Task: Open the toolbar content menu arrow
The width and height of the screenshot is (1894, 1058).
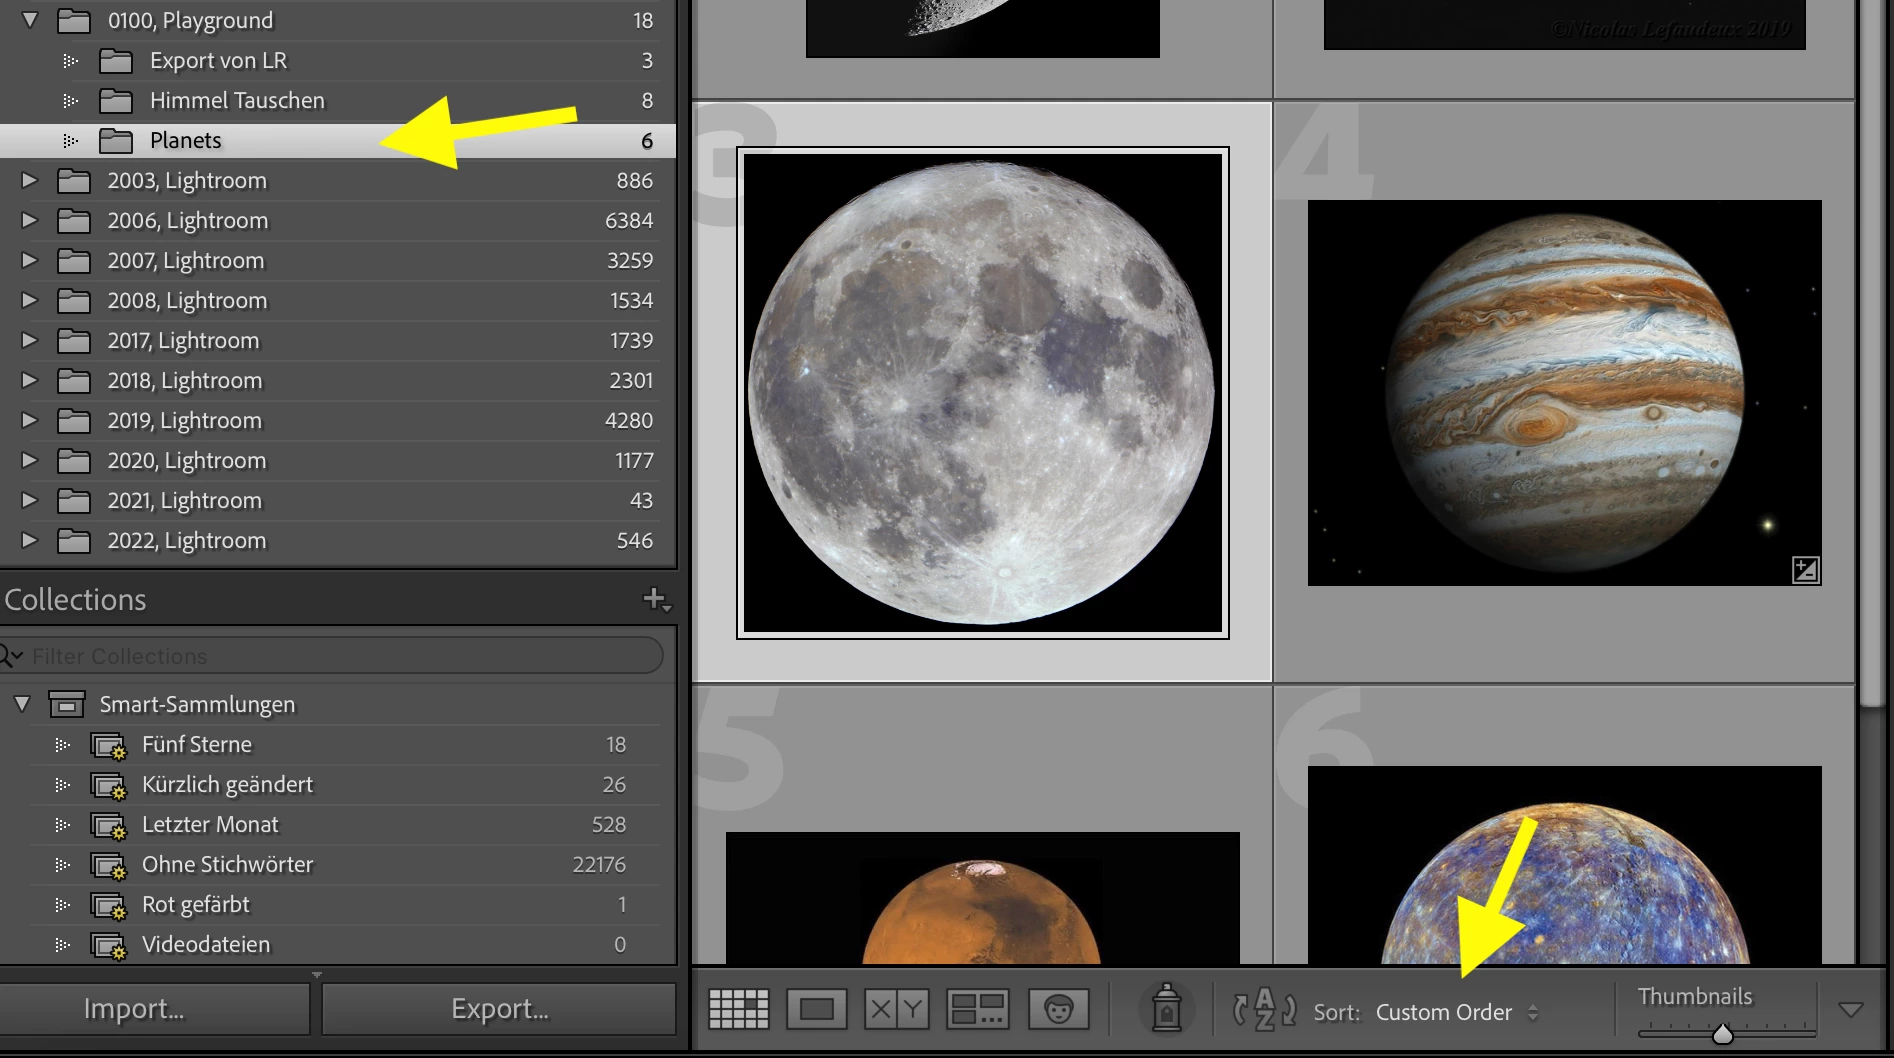Action: [x=1851, y=1010]
